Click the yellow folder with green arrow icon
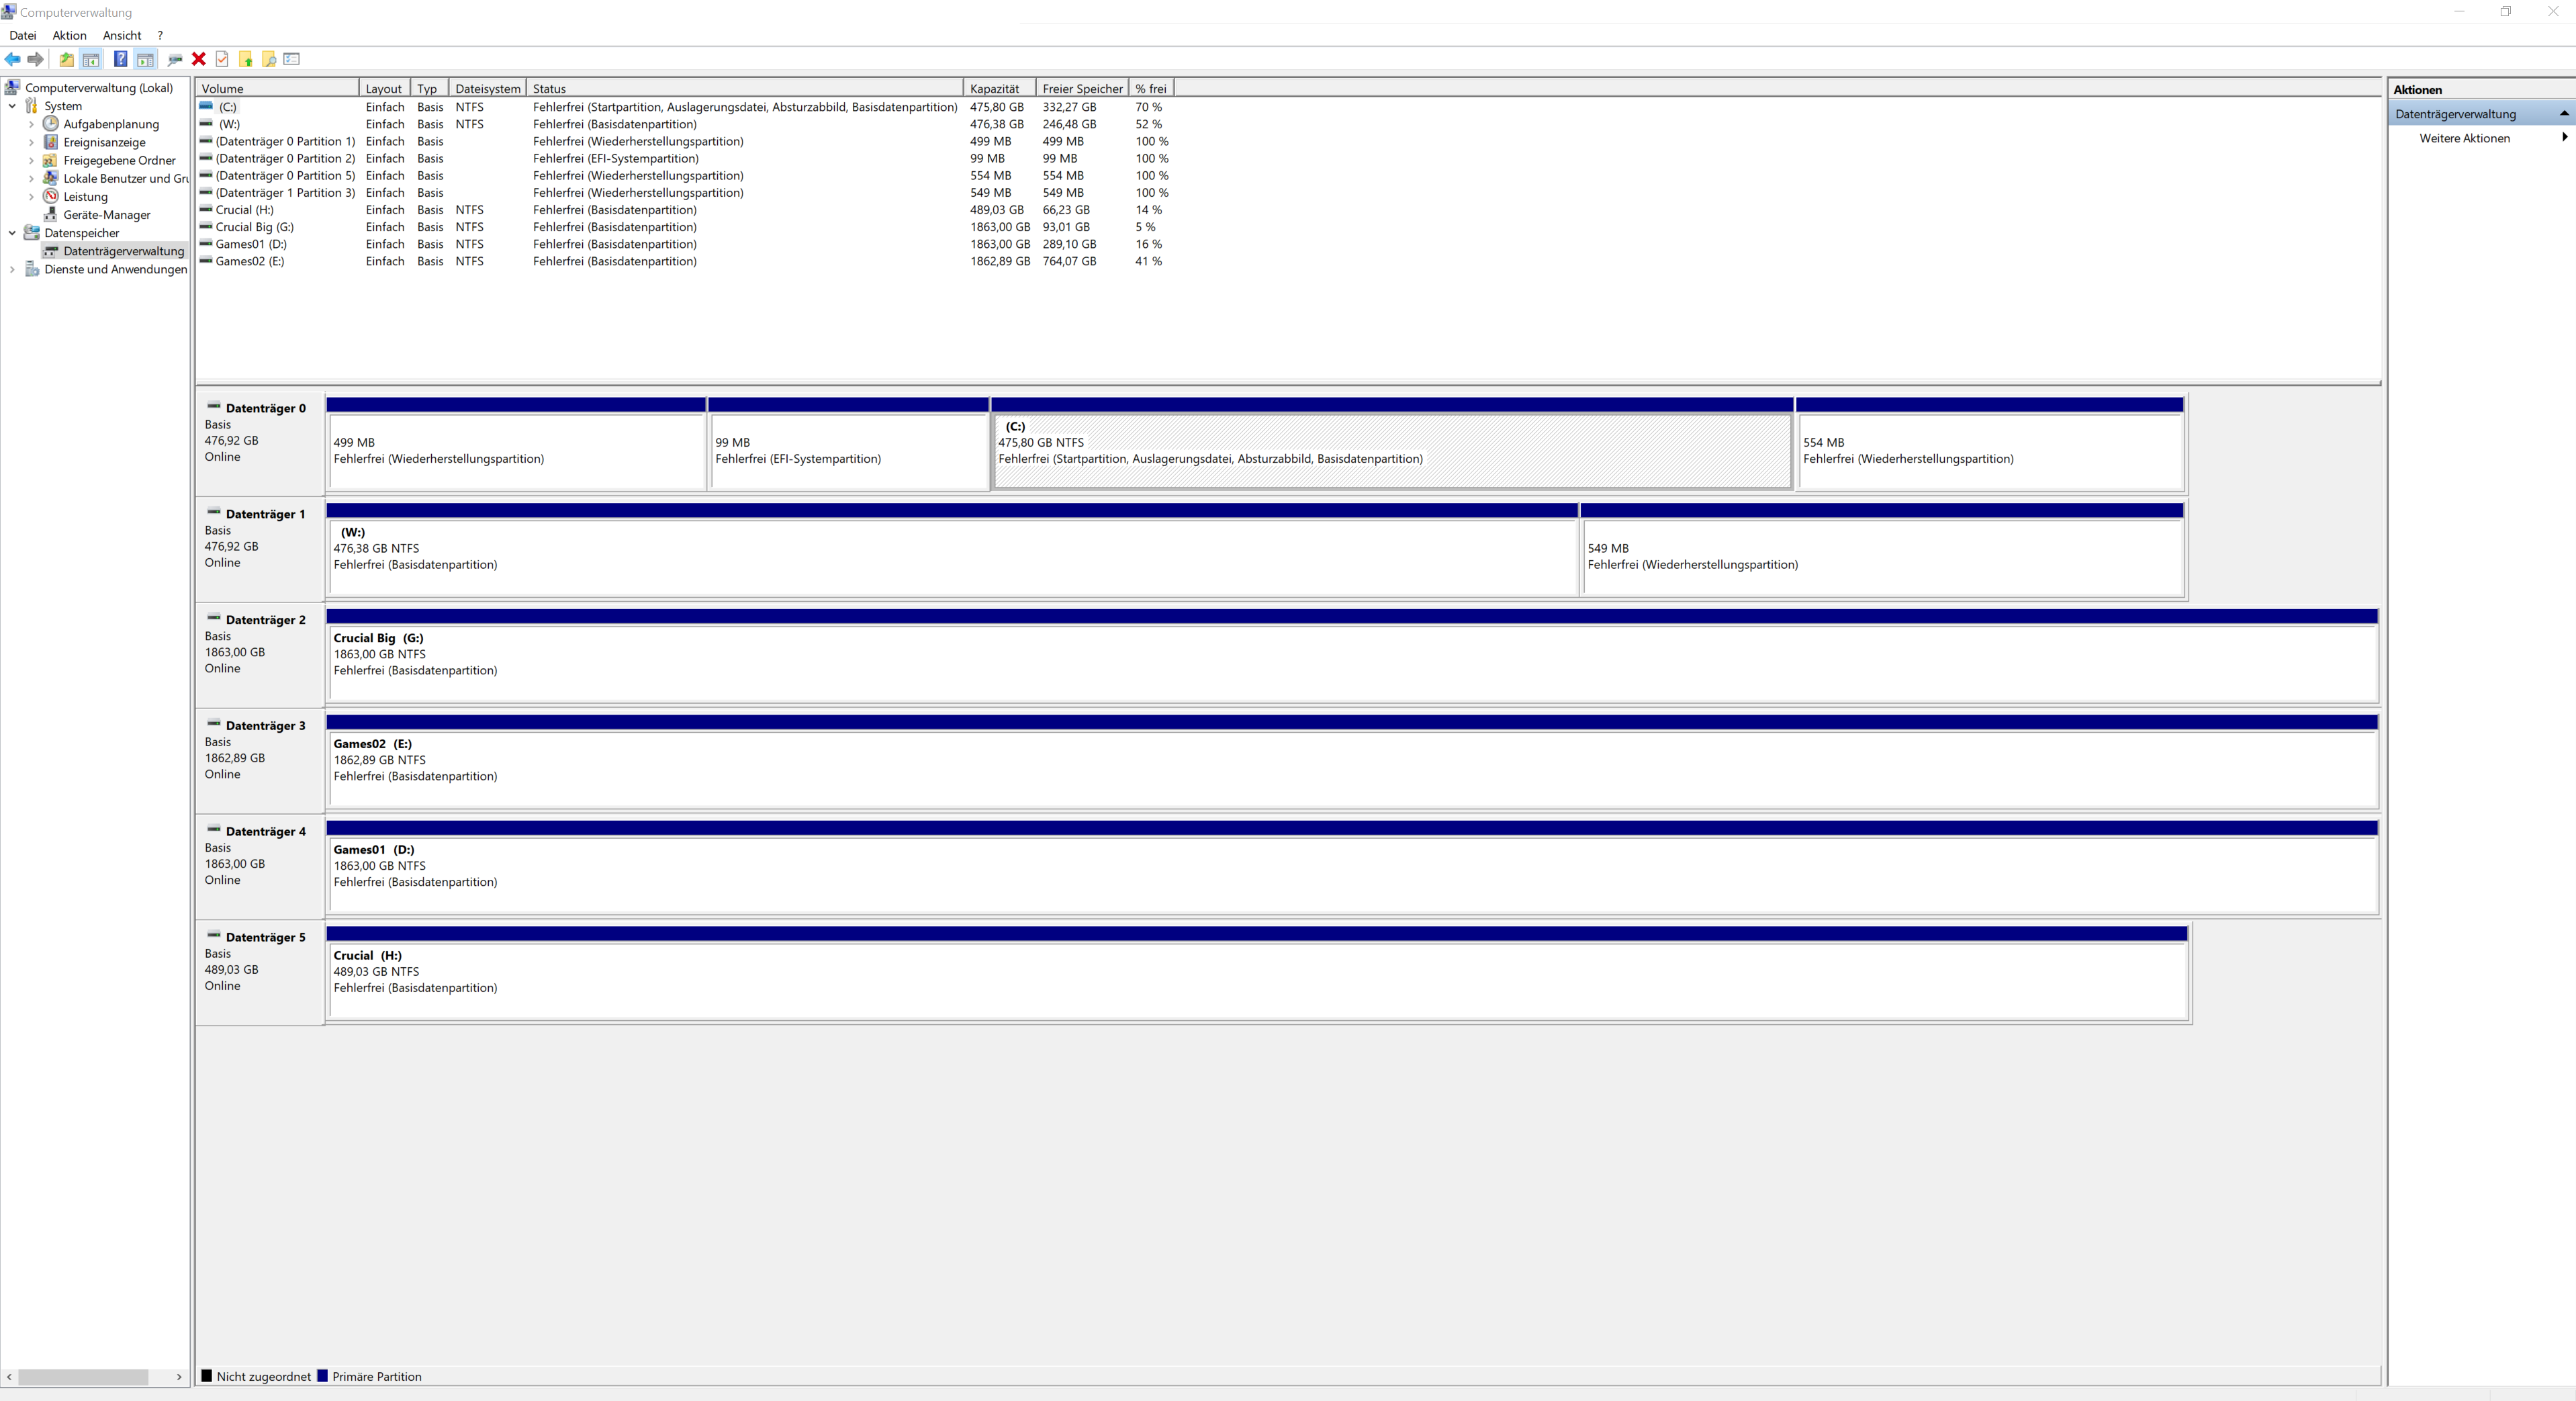 (245, 59)
